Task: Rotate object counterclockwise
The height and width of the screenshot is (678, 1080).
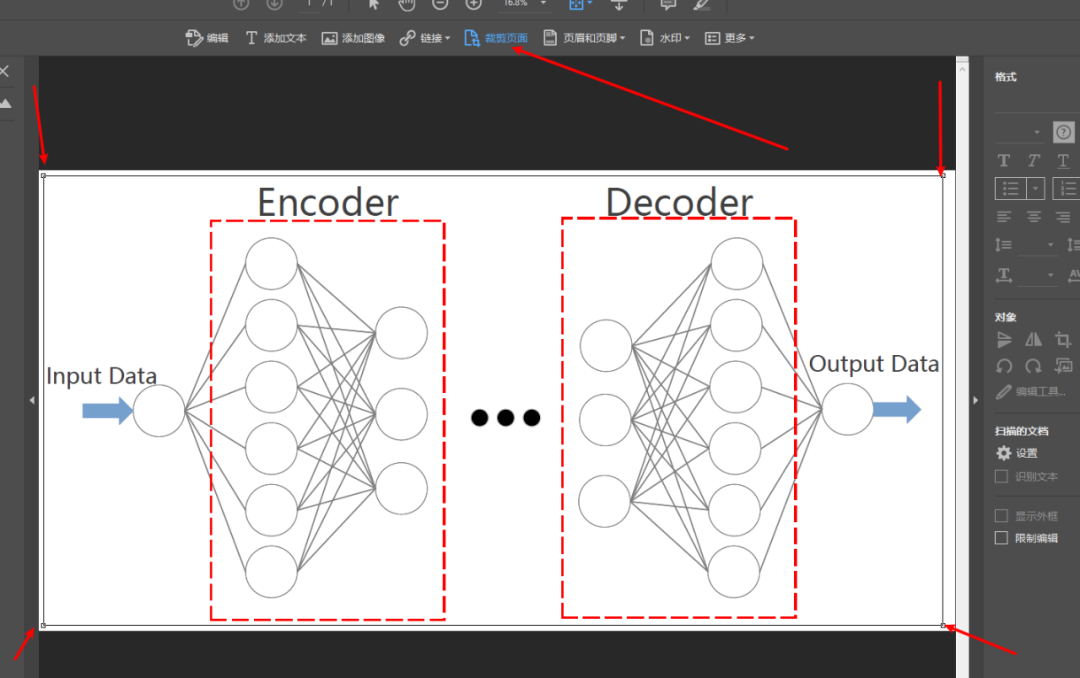Action: [1004, 366]
